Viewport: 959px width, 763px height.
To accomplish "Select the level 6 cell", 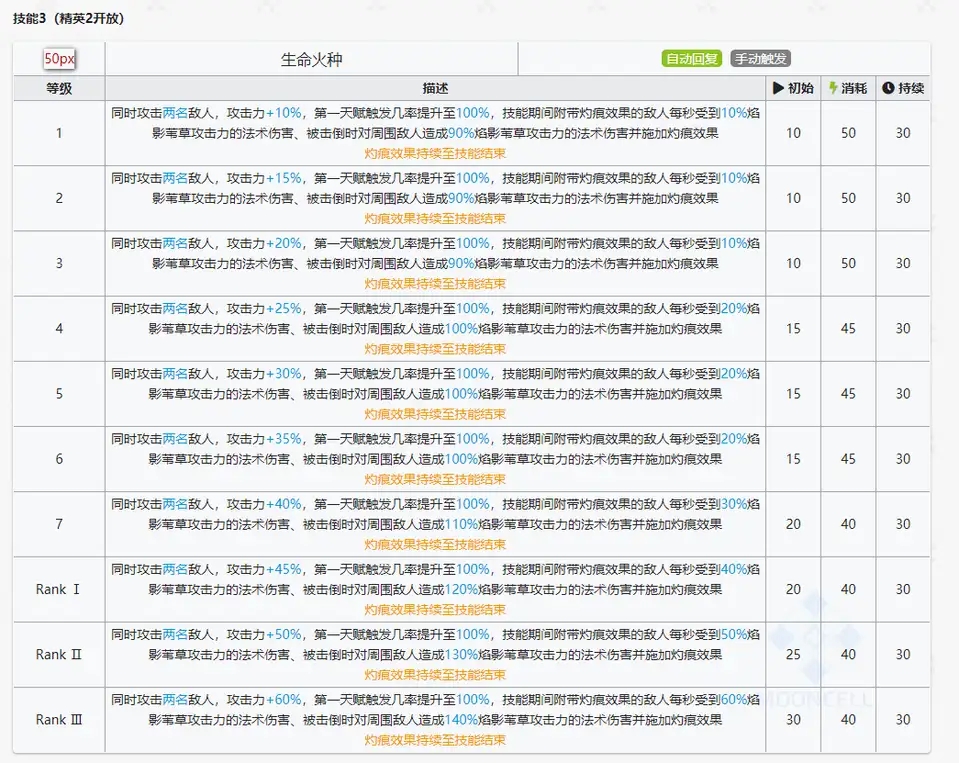I will click(59, 459).
